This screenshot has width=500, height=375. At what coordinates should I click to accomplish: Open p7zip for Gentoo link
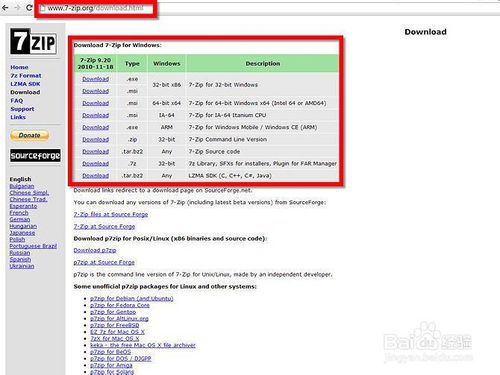[x=113, y=312]
